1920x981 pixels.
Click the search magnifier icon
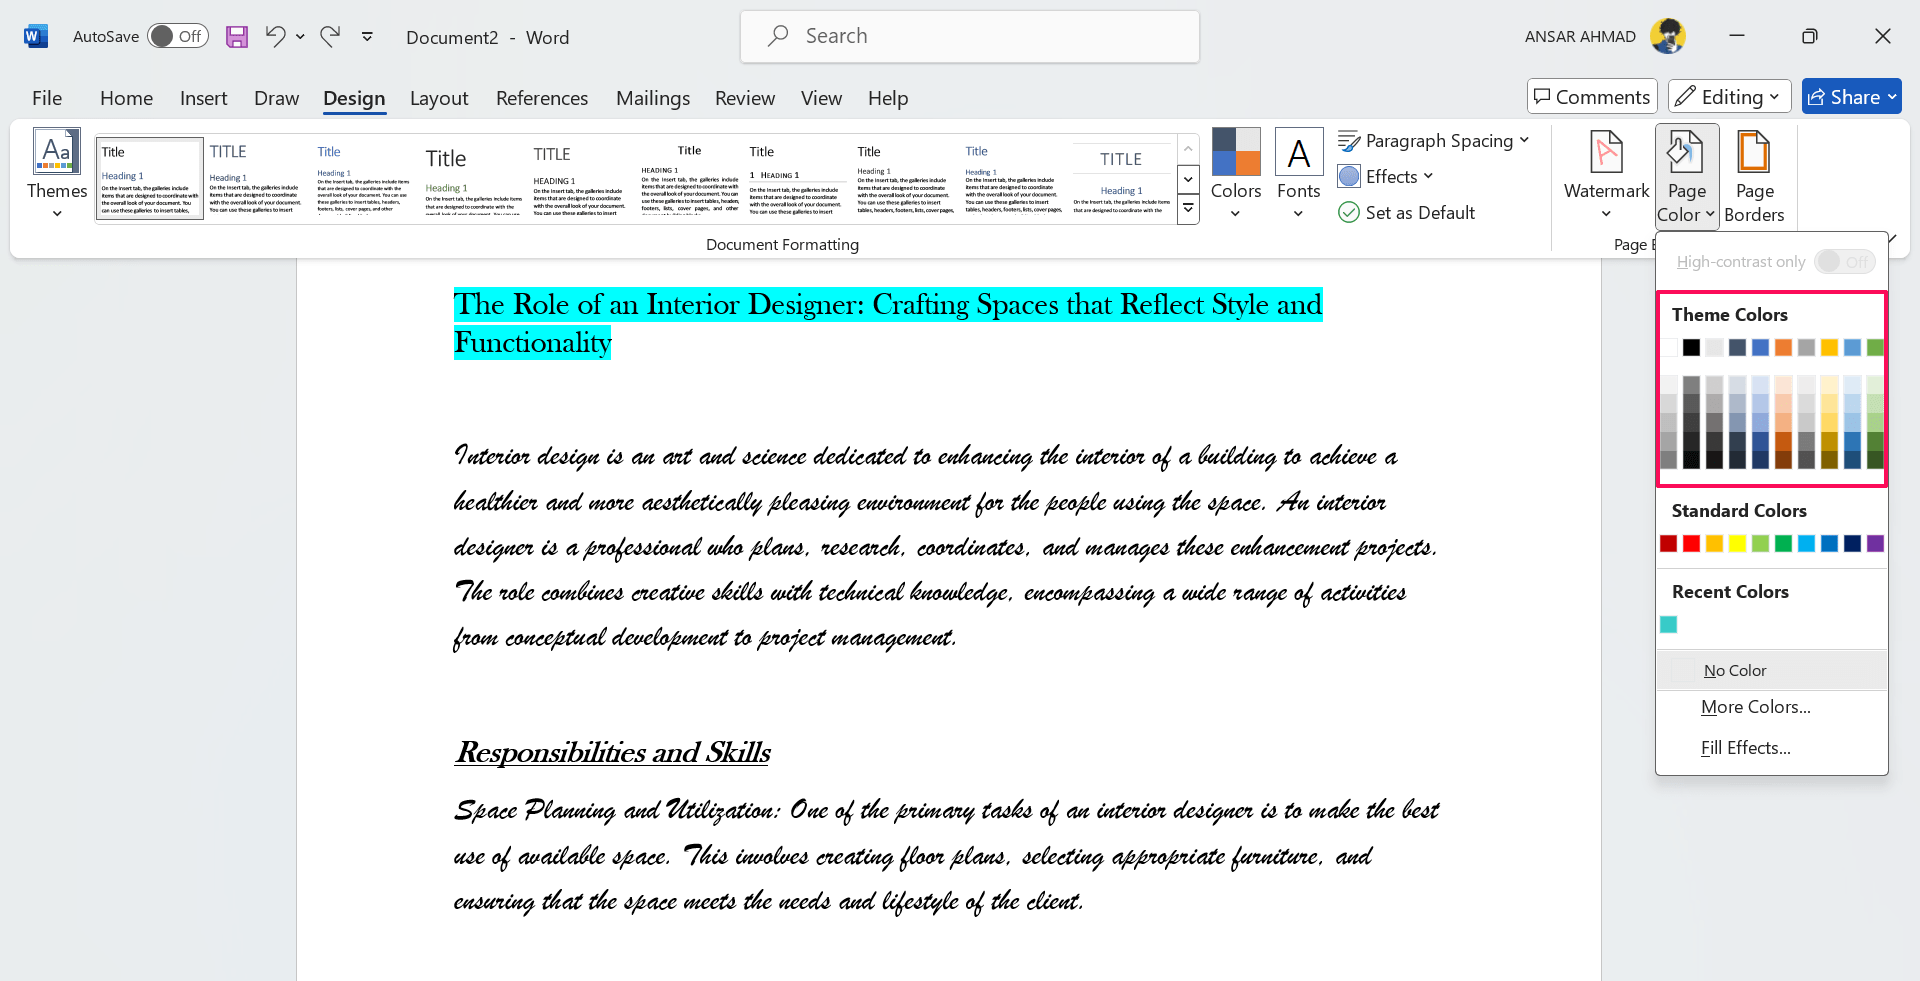pyautogui.click(x=778, y=36)
